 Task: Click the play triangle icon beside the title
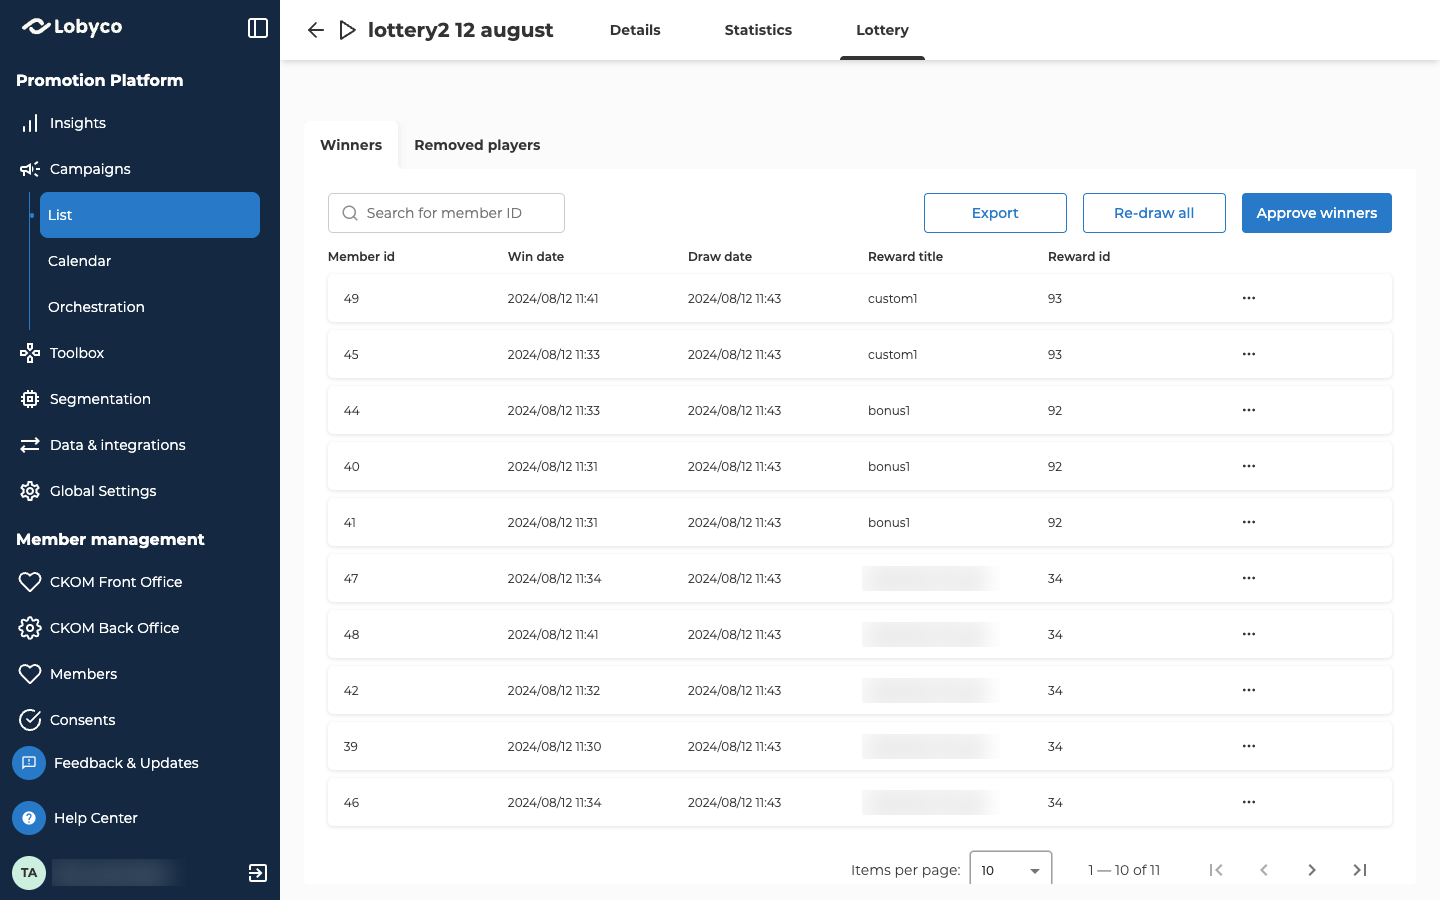pos(347,30)
